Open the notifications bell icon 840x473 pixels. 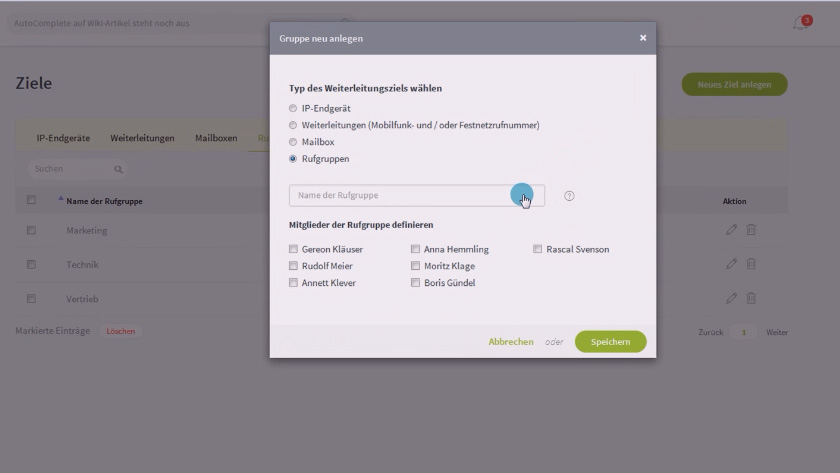tap(800, 24)
